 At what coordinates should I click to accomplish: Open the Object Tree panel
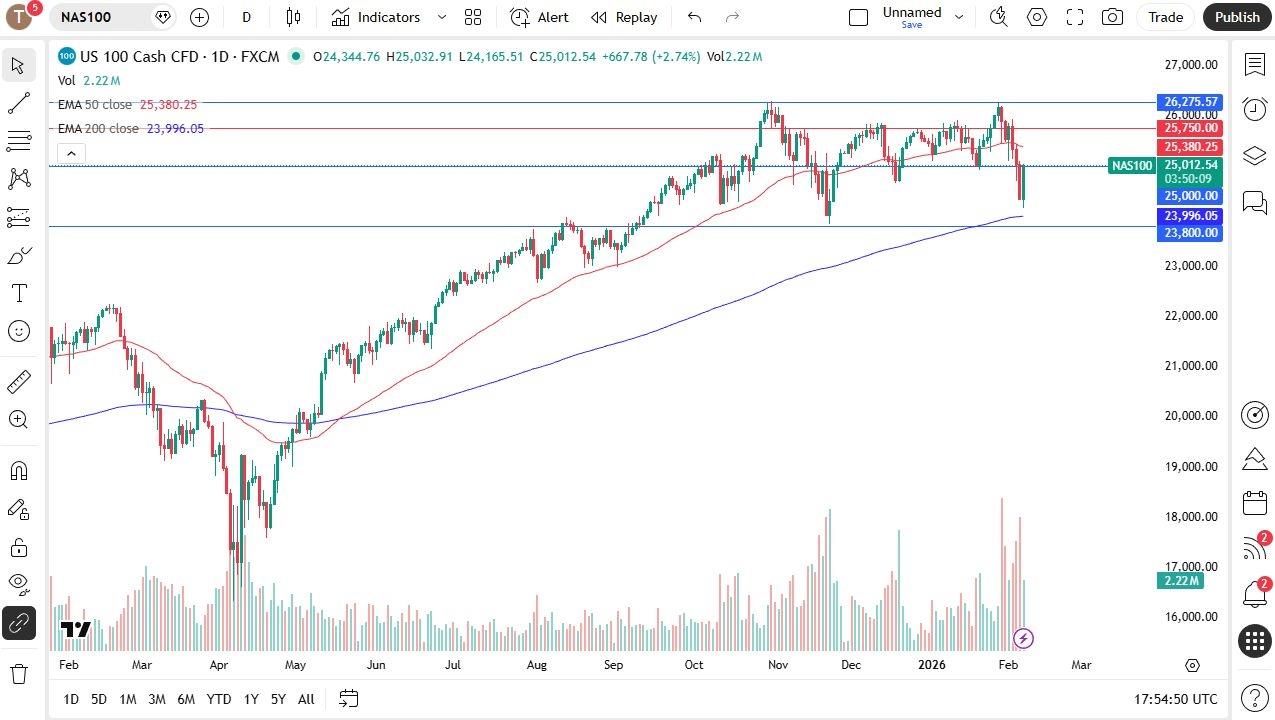1255,154
